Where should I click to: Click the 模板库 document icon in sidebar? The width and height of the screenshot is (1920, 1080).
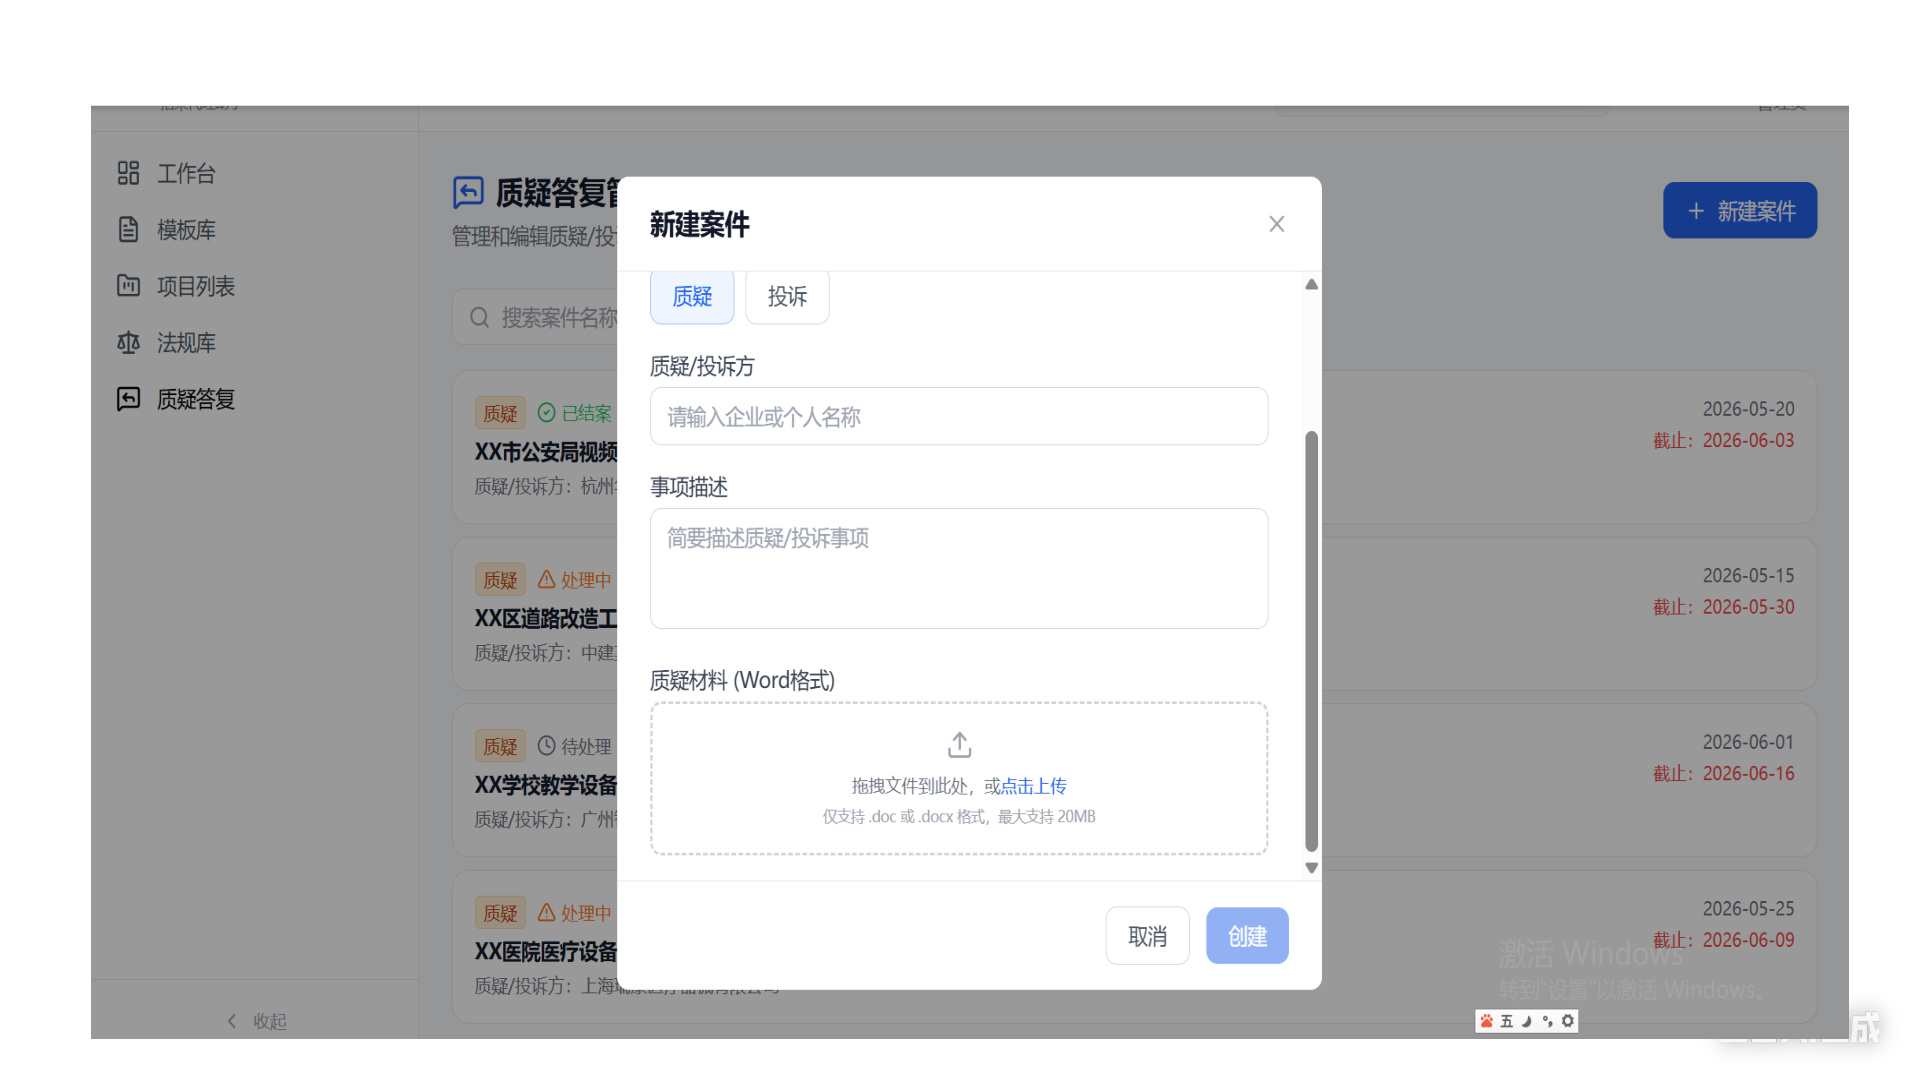[128, 229]
